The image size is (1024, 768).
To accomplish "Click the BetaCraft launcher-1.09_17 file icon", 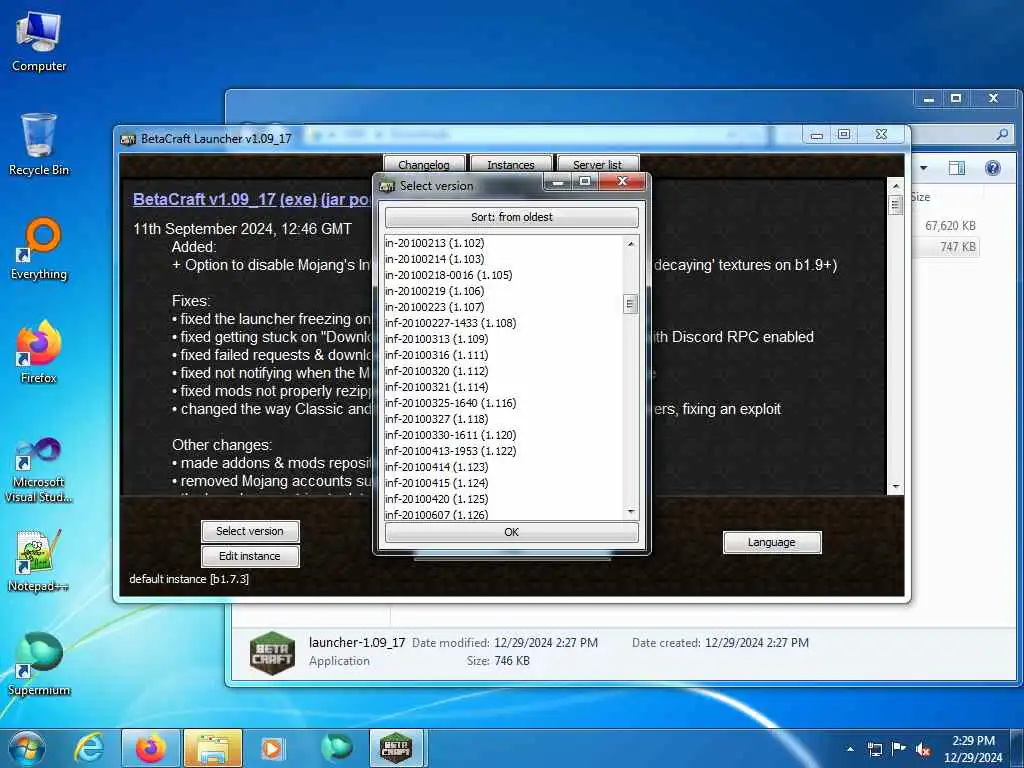I will point(272,652).
